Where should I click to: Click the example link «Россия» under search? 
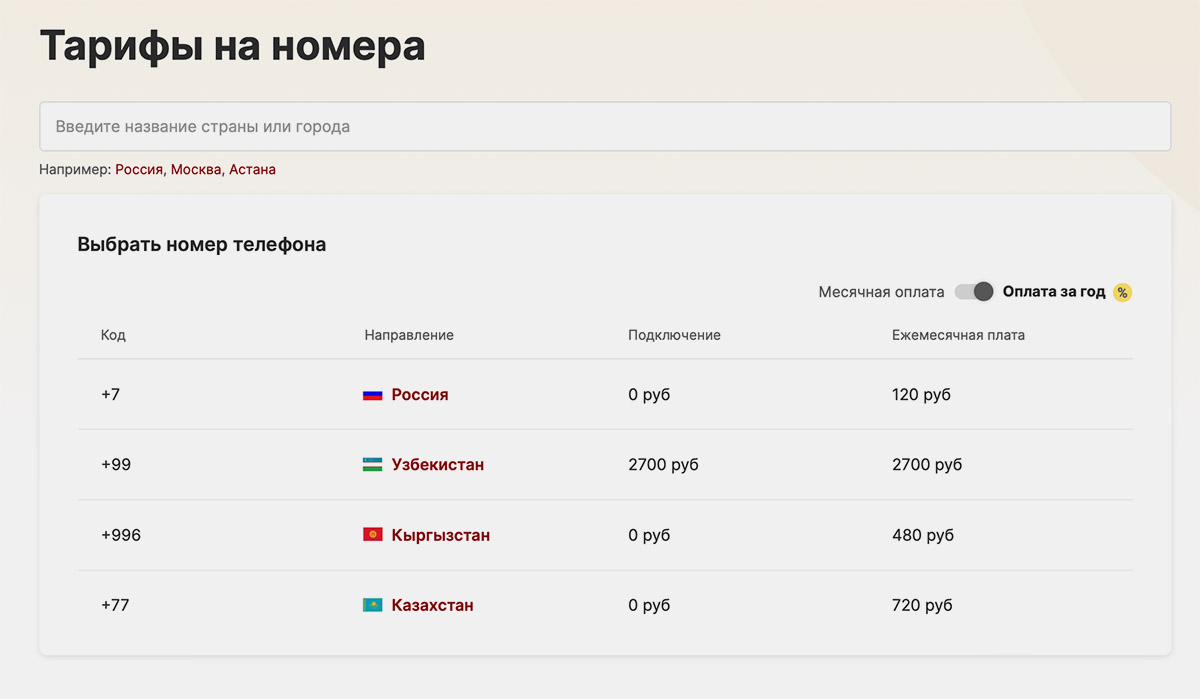coord(139,170)
